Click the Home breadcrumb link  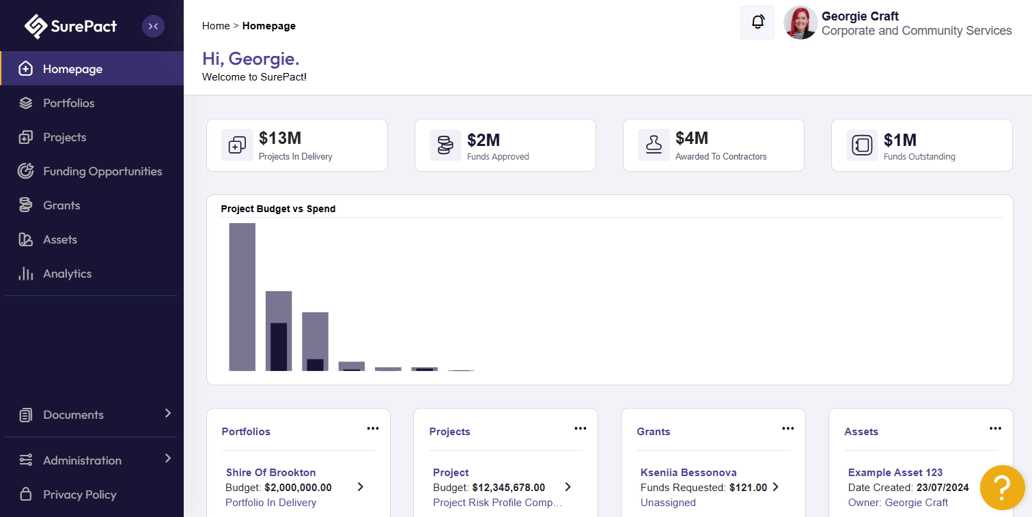(216, 26)
